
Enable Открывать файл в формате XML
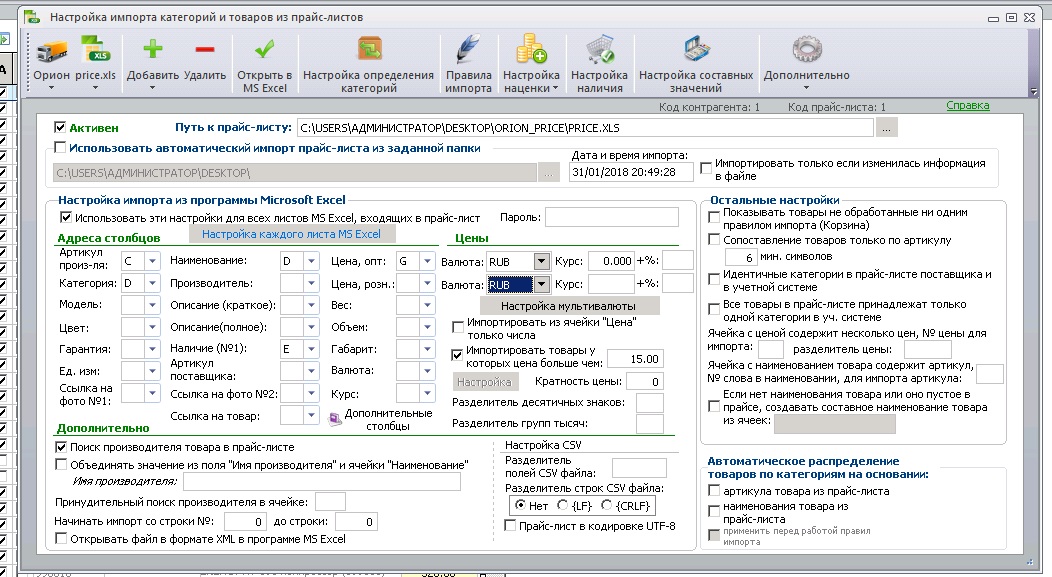pyautogui.click(x=61, y=538)
